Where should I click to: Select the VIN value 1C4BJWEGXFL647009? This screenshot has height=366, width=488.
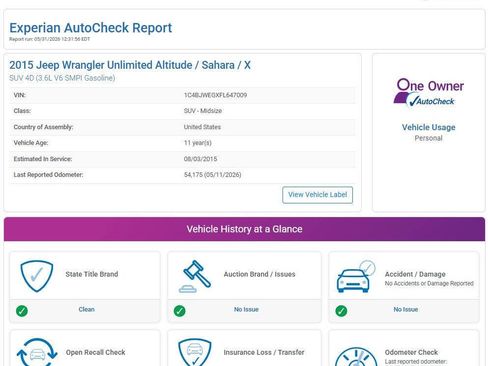(215, 95)
